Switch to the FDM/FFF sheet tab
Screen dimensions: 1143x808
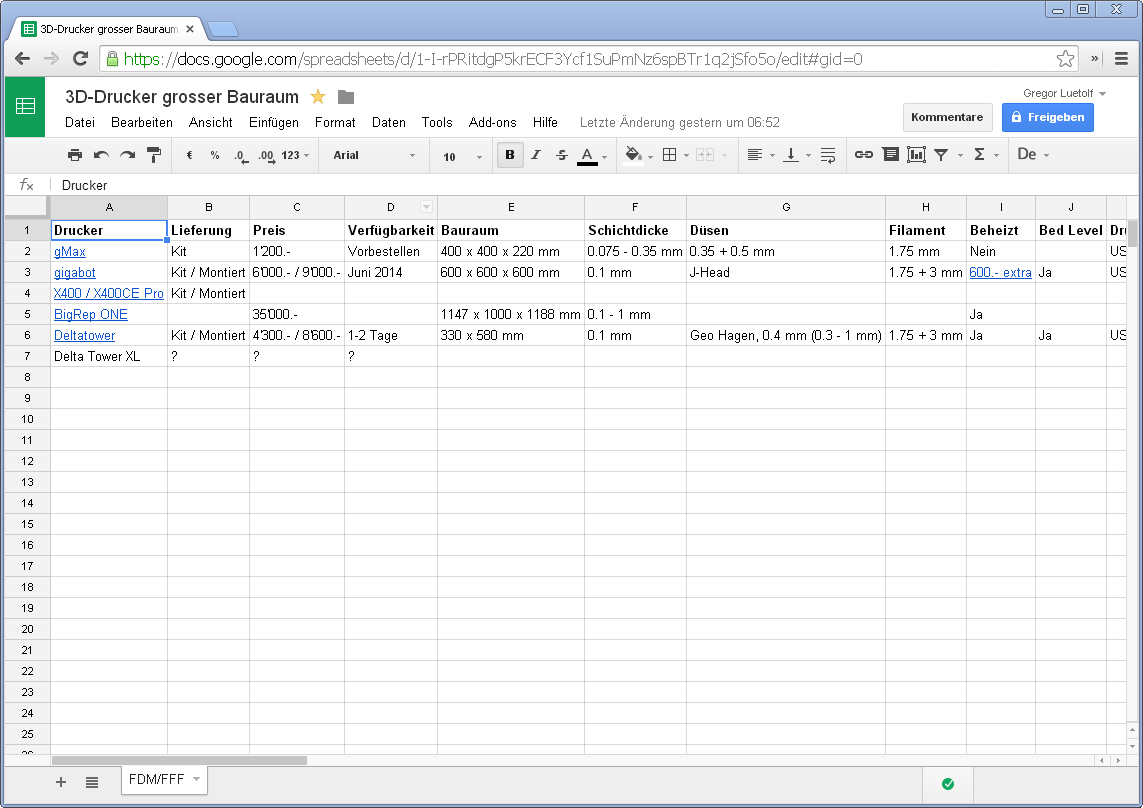coord(156,780)
